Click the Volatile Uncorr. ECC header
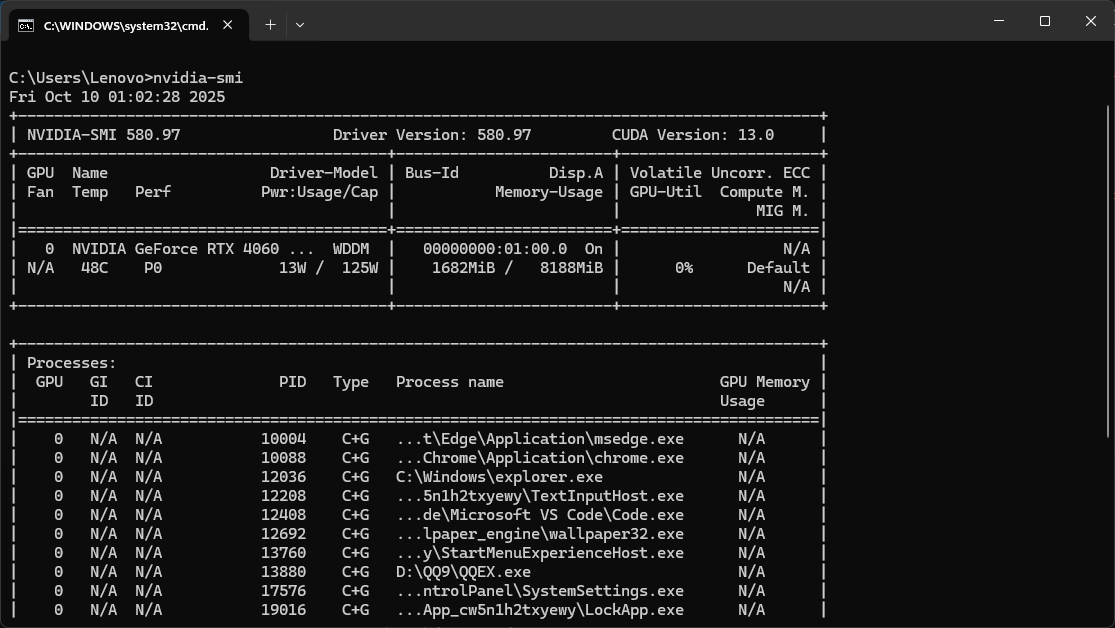Screen dimensions: 1115x628 coord(720,173)
